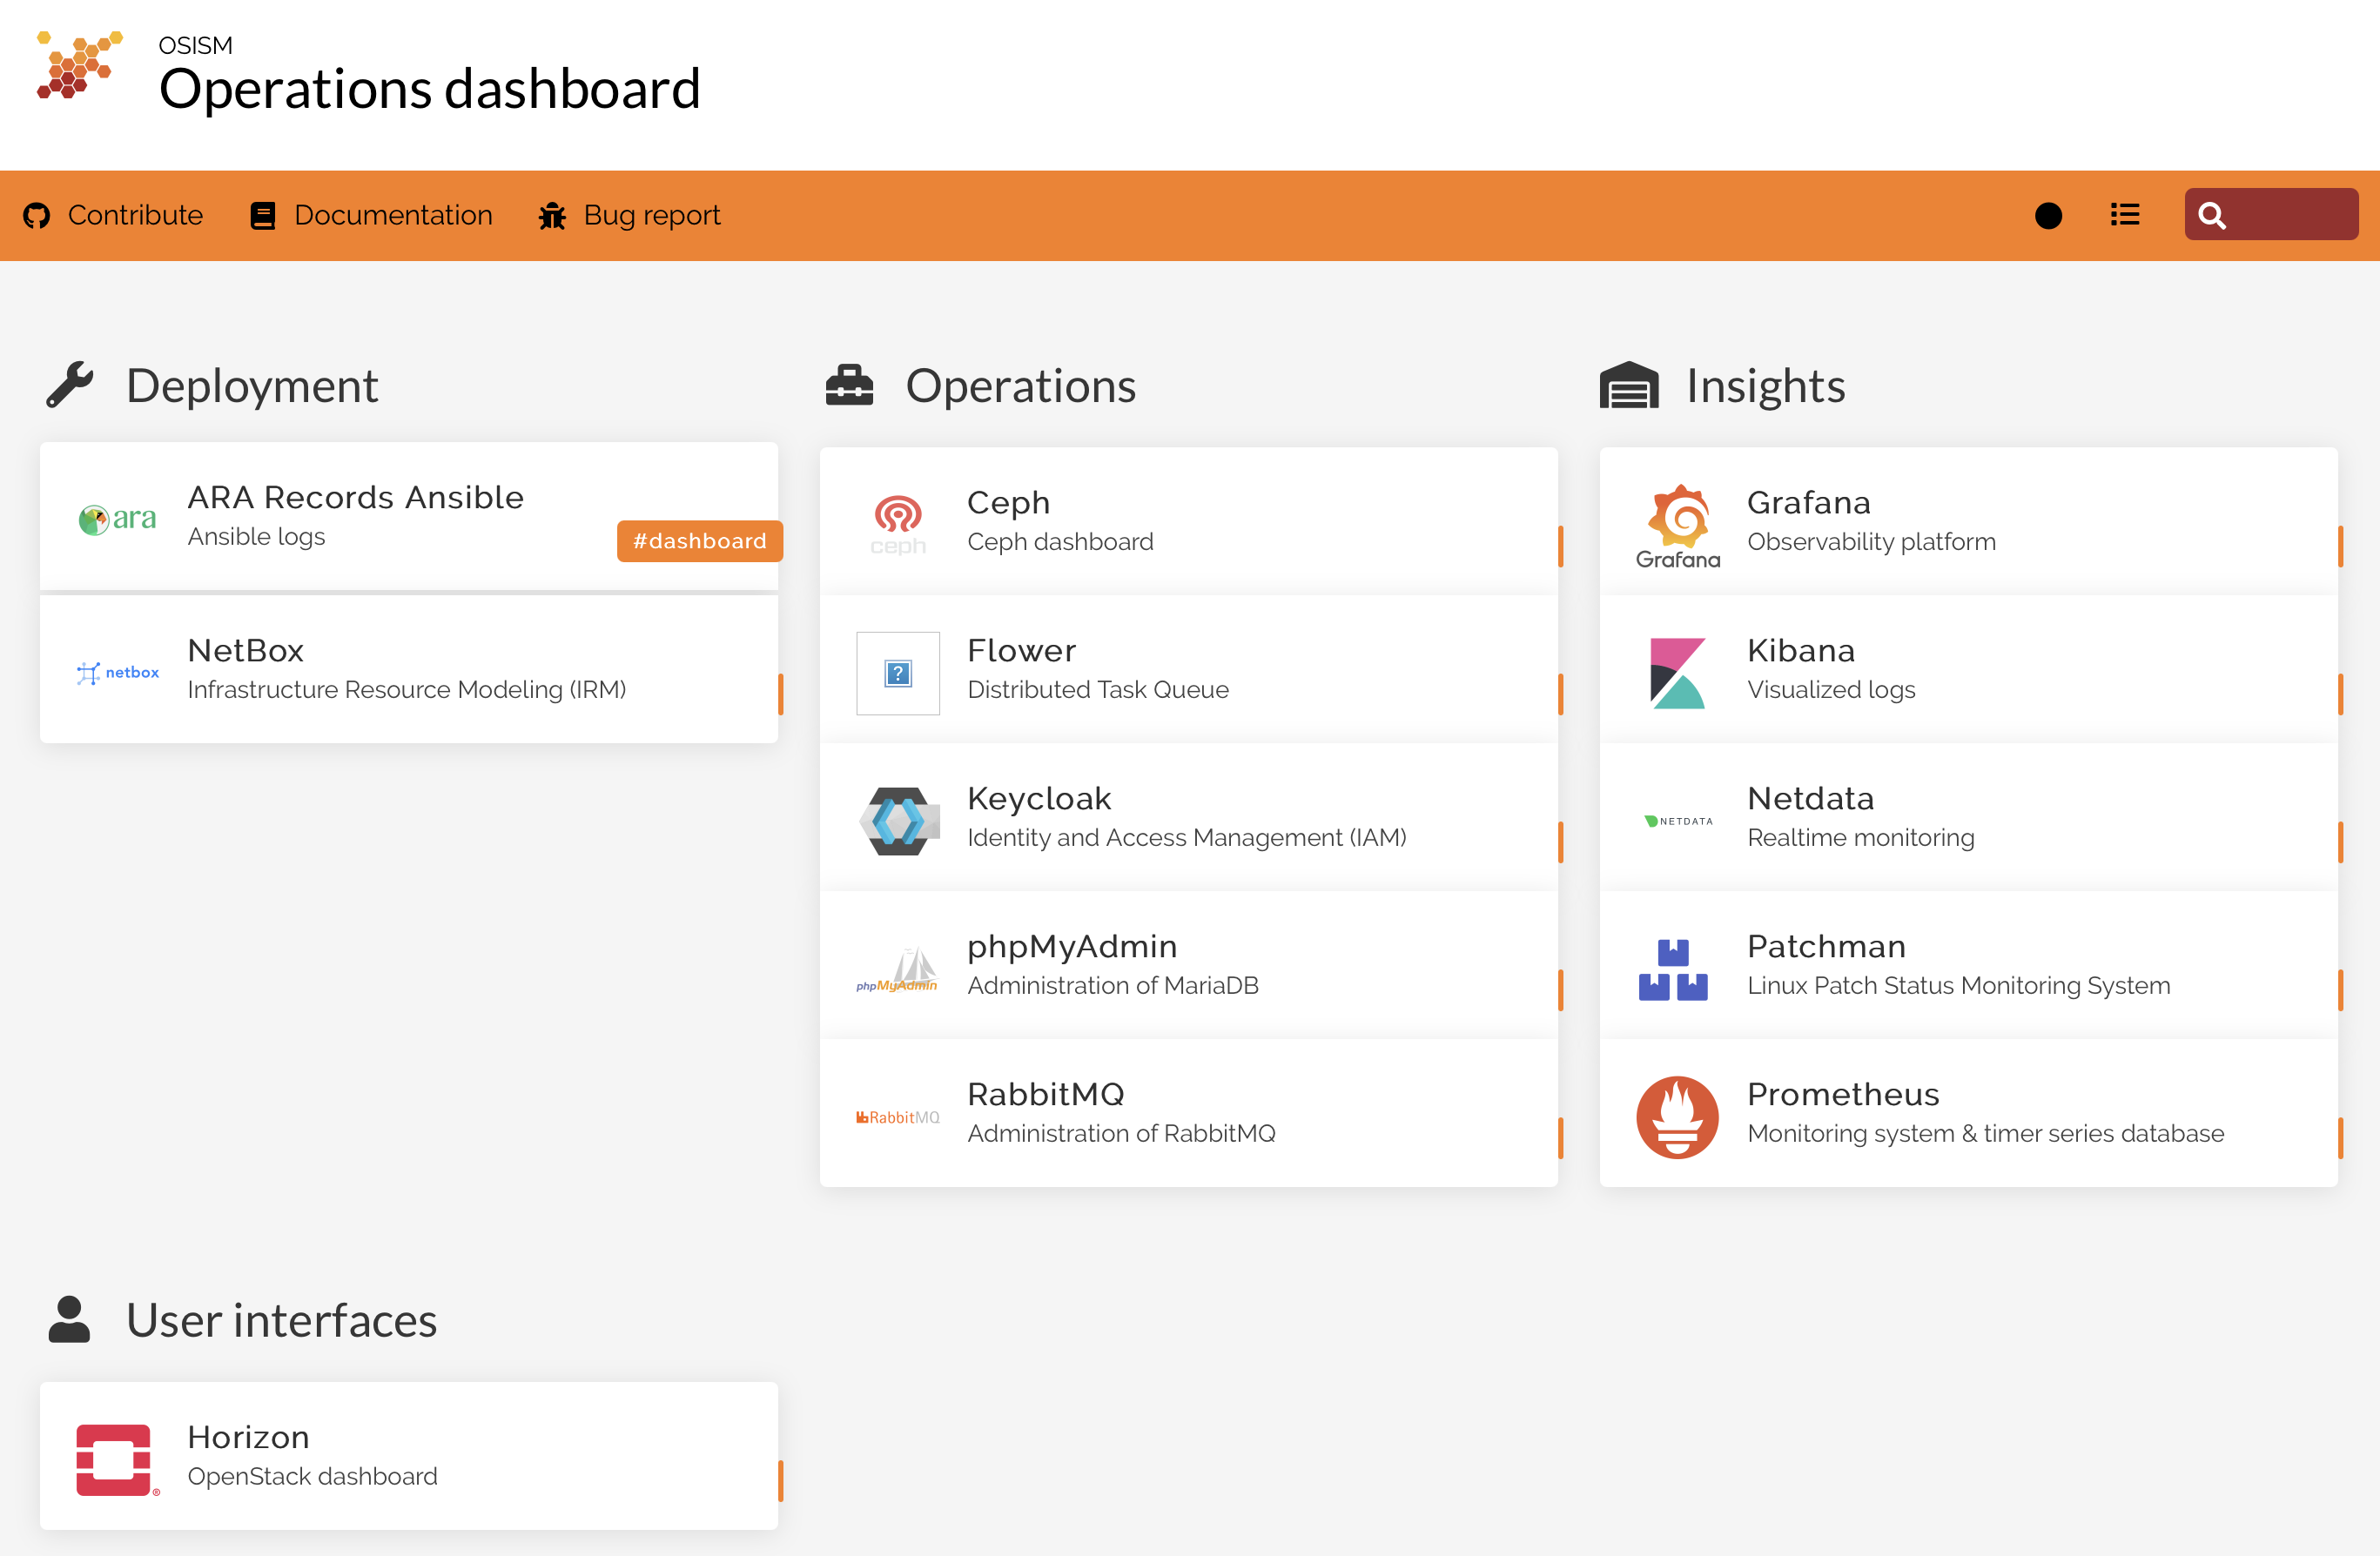Open the RabbitMQ administration entry
Viewport: 2380px width, 1556px height.
point(1121,1112)
